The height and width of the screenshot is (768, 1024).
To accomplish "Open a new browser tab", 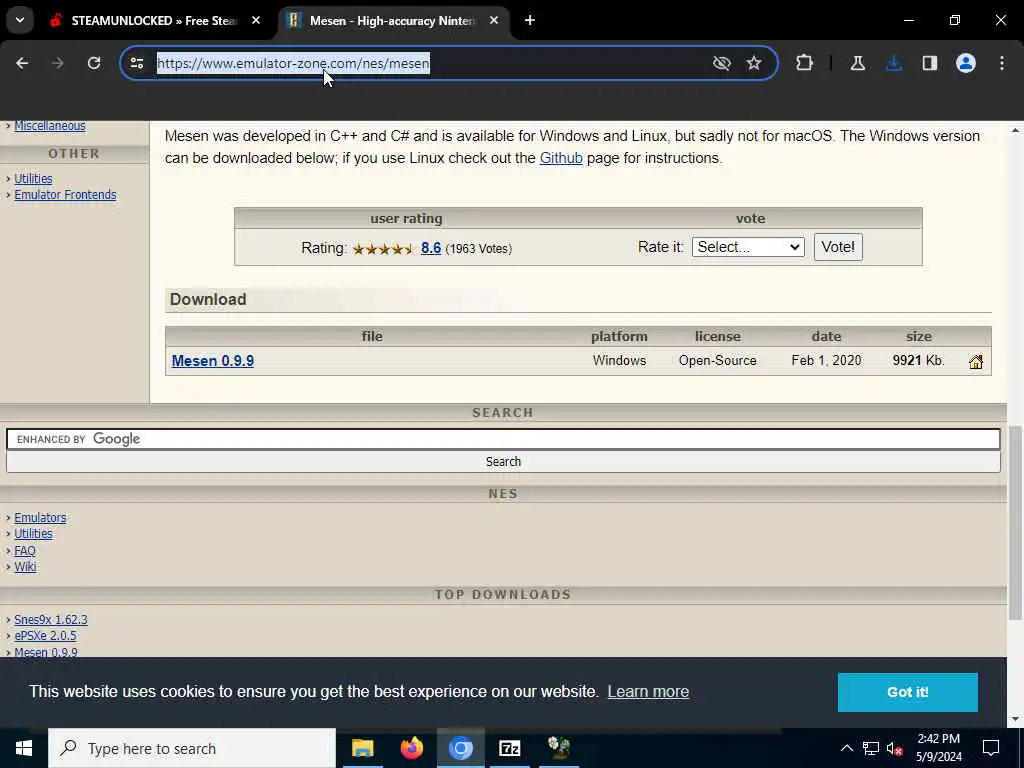I will (x=530, y=20).
